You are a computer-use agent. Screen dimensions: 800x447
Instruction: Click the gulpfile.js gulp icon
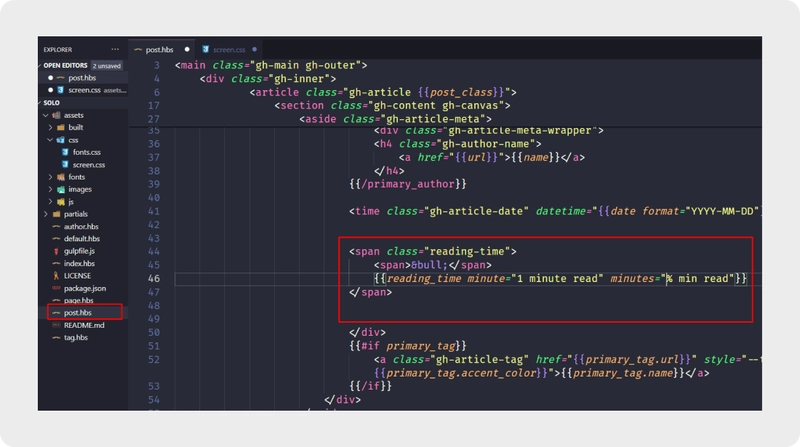point(56,251)
